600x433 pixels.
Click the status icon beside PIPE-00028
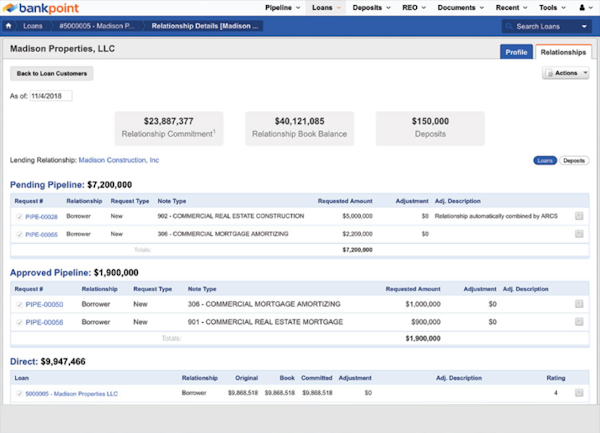[20, 215]
